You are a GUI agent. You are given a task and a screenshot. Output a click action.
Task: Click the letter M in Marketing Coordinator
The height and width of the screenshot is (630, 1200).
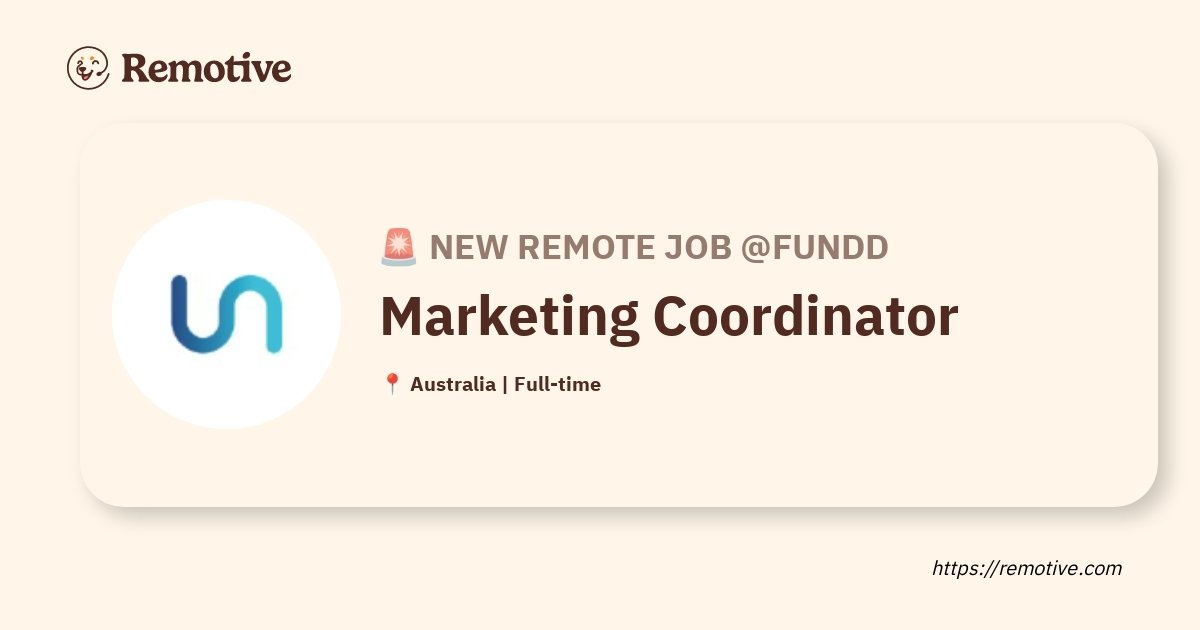click(x=404, y=316)
